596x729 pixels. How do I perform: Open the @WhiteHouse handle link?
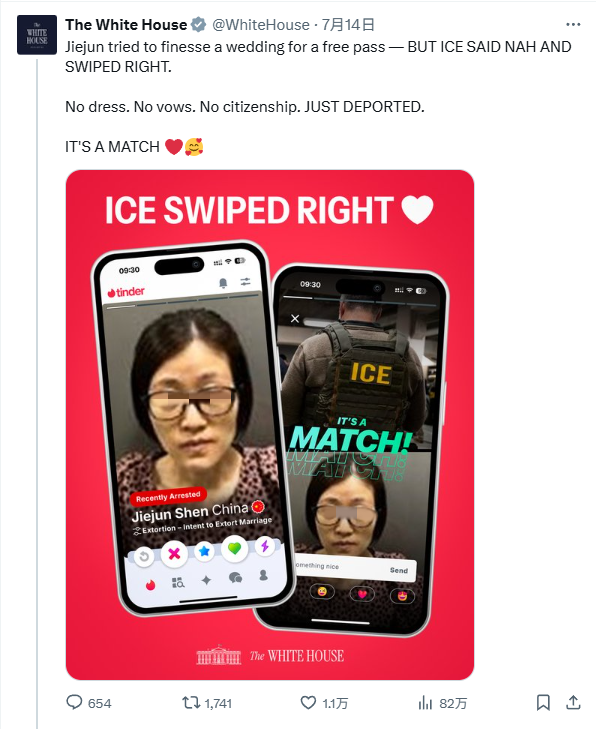261,25
